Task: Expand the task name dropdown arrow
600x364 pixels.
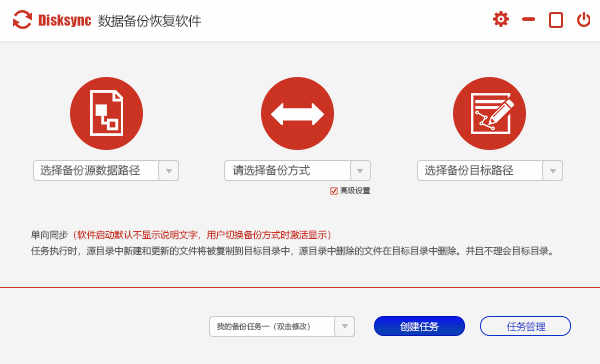Action: 345,326
